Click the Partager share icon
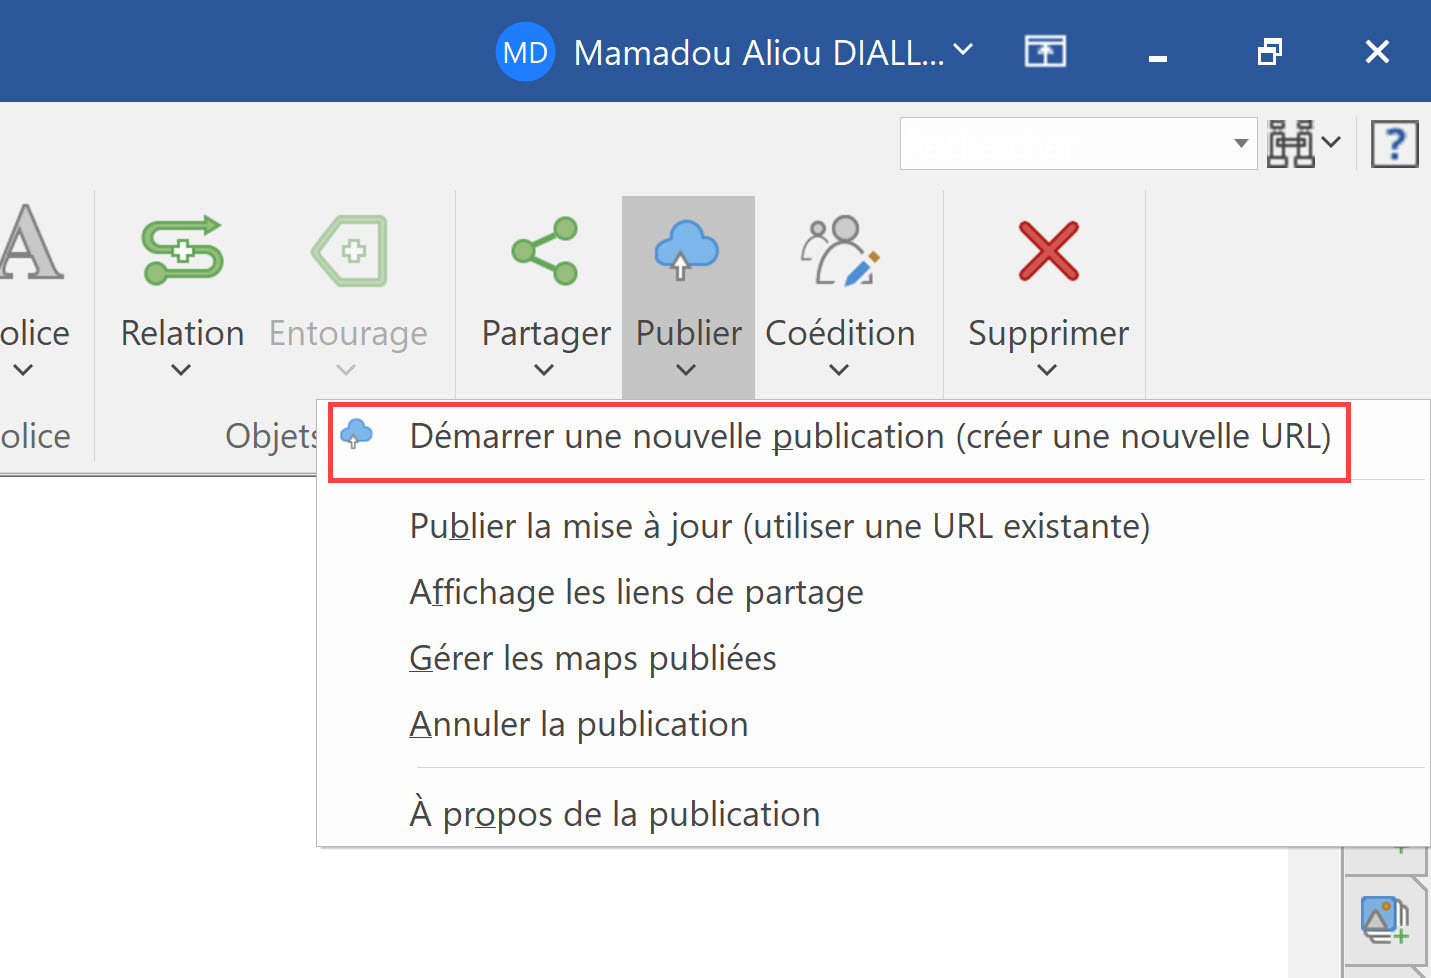This screenshot has width=1431, height=978. pos(545,250)
